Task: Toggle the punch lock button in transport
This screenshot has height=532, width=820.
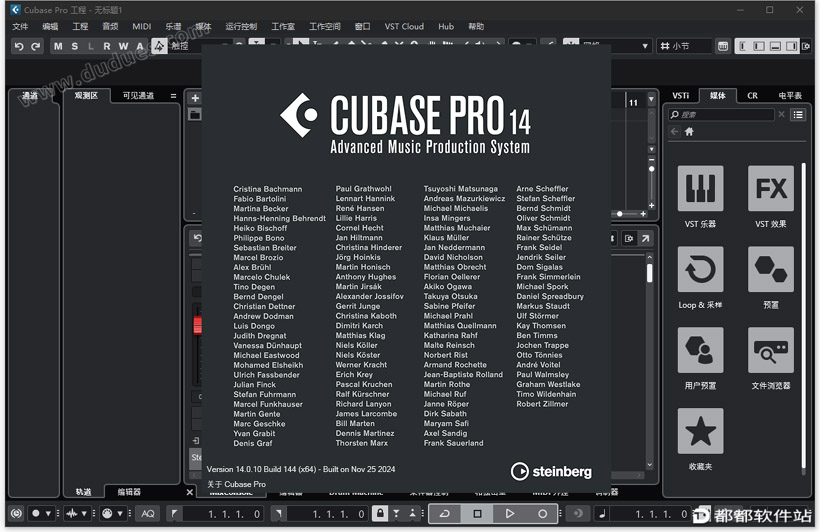Action: point(380,514)
